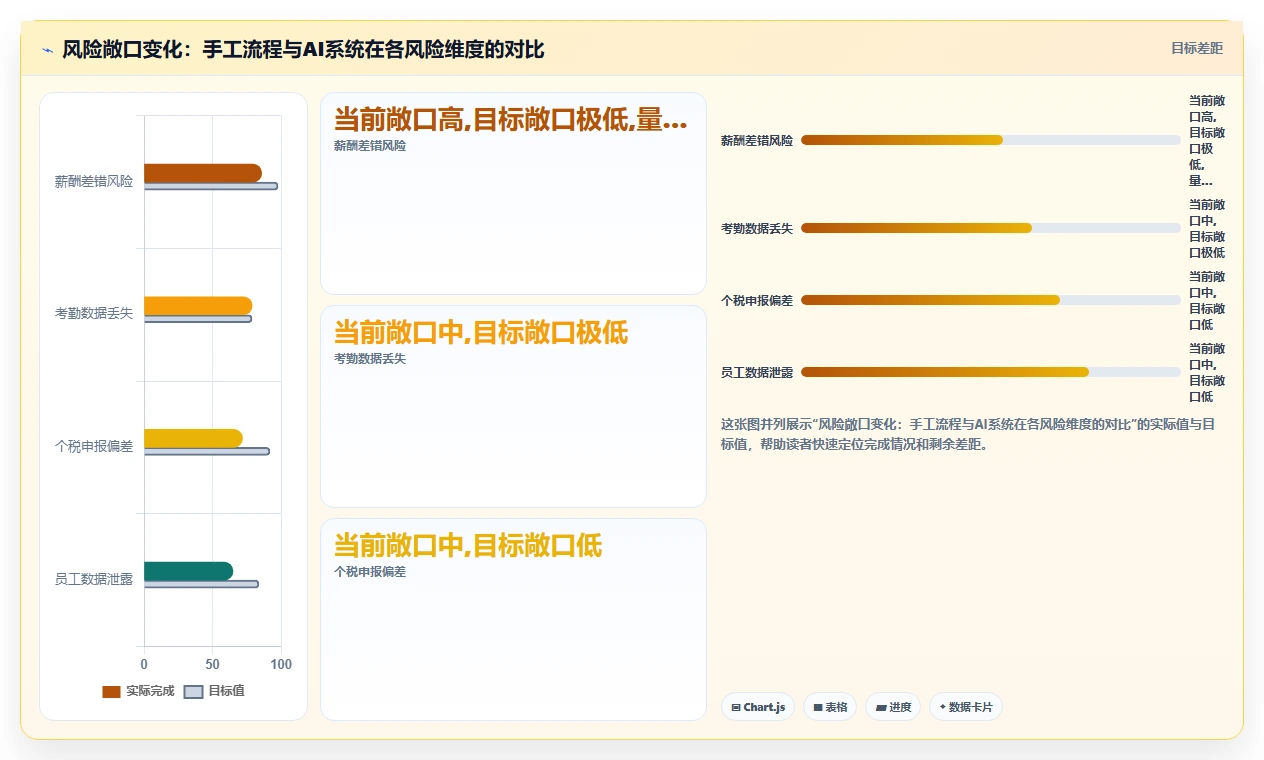Viewport: 1264px width, 760px height.
Task: Click the axis value 50 on chart
Action: [x=212, y=664]
